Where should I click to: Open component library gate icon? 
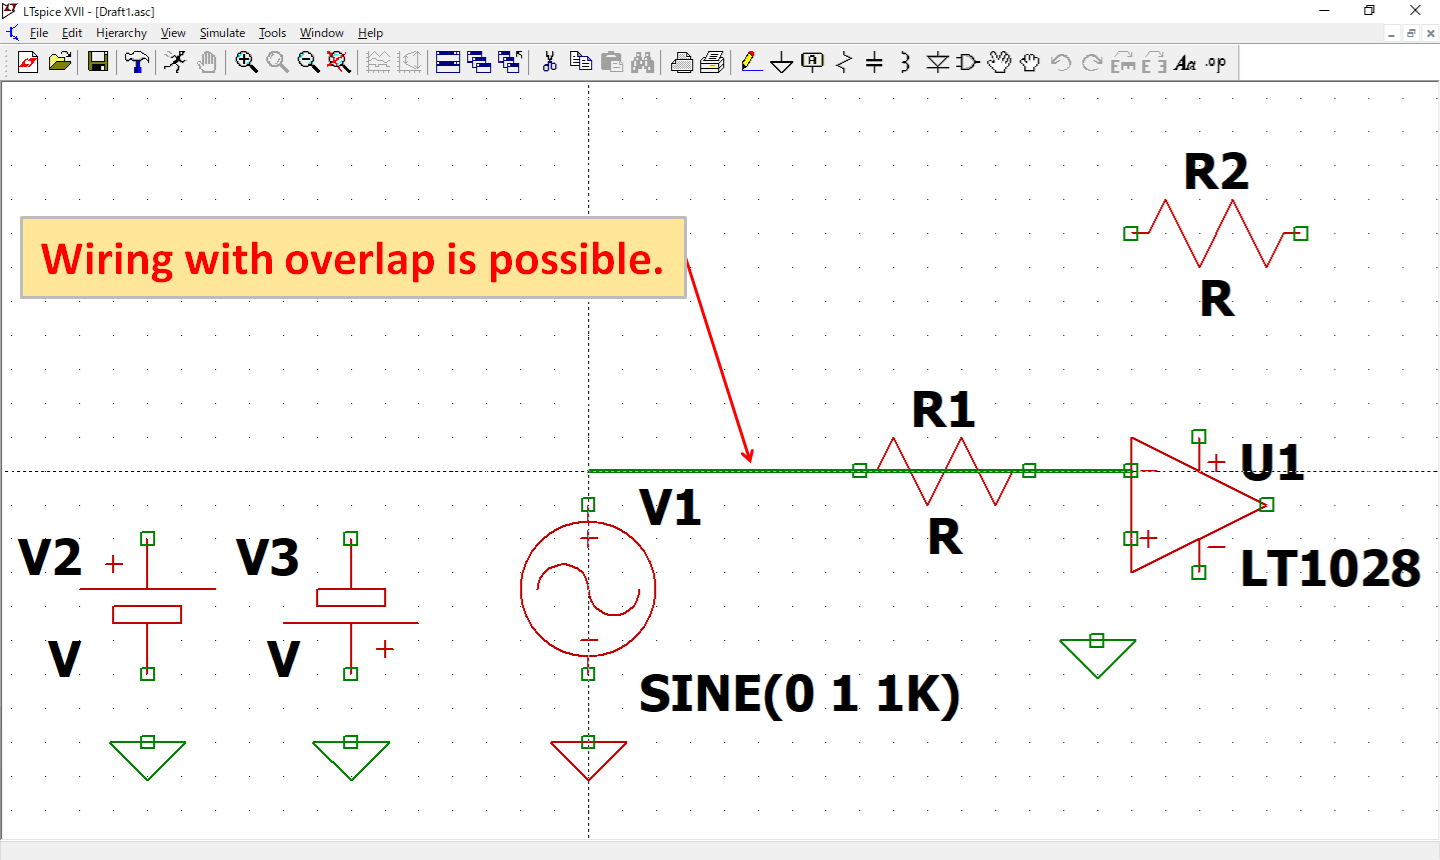point(967,62)
